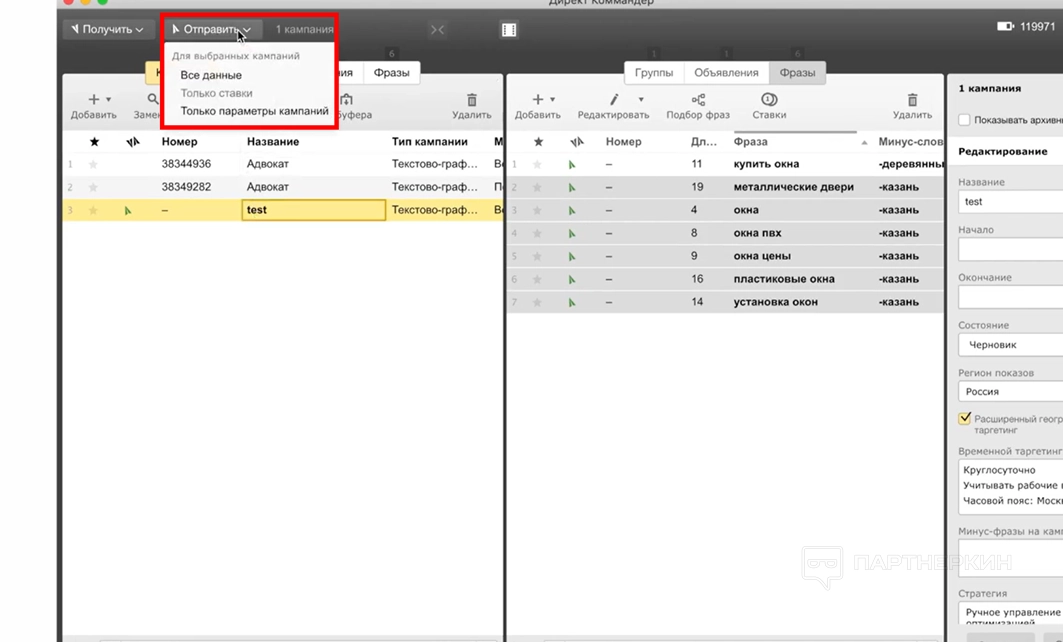This screenshot has width=1063, height=642.
Task: Click the clipboard buffer icon in campaigns toolbar
Action: click(x=347, y=100)
